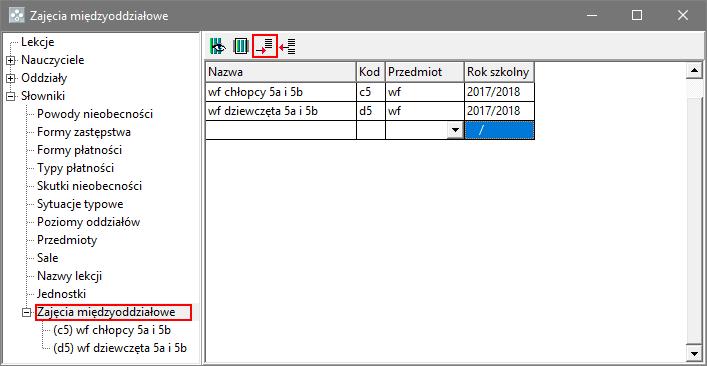Open Typy płatności dictionary
The width and height of the screenshot is (707, 366).
[75, 168]
